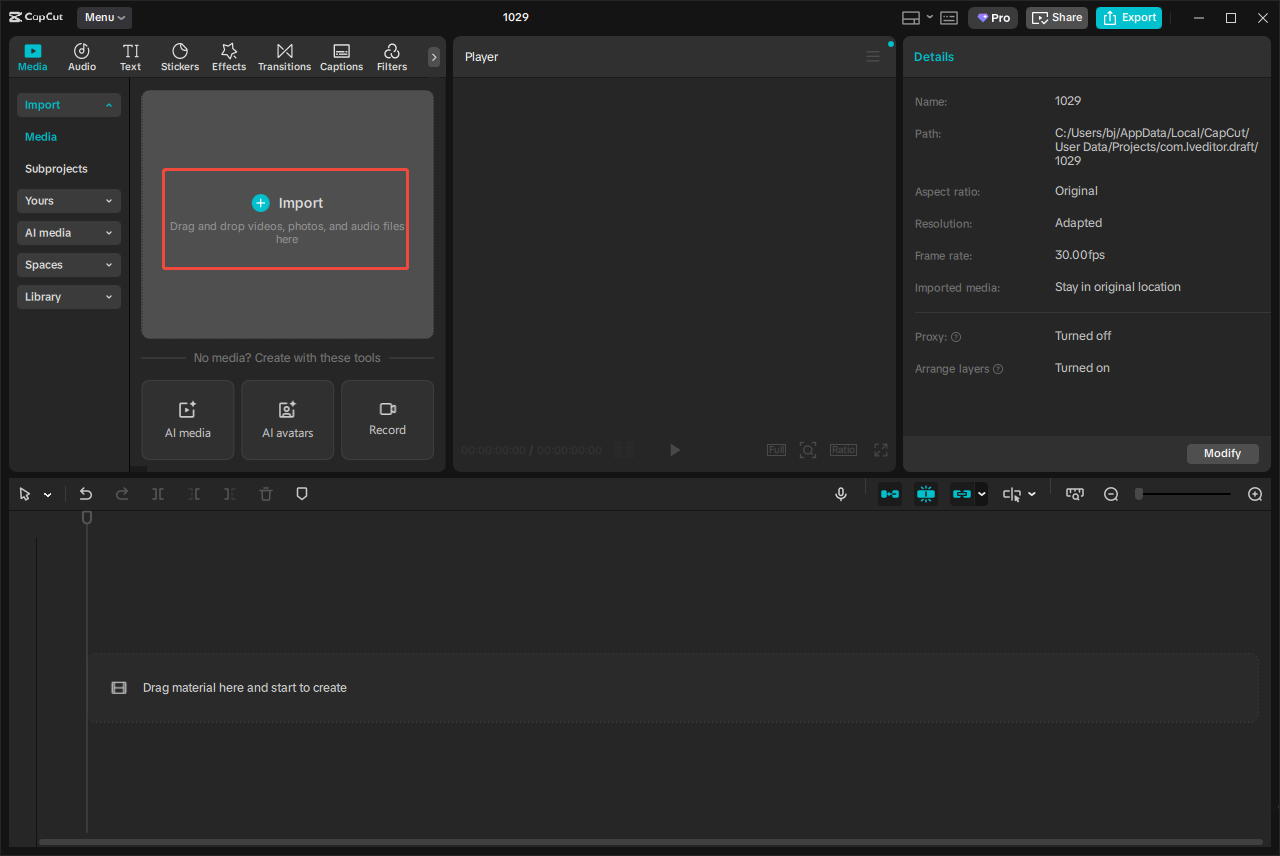The image size is (1280, 856).
Task: Select the Captions panel
Action: (x=341, y=56)
